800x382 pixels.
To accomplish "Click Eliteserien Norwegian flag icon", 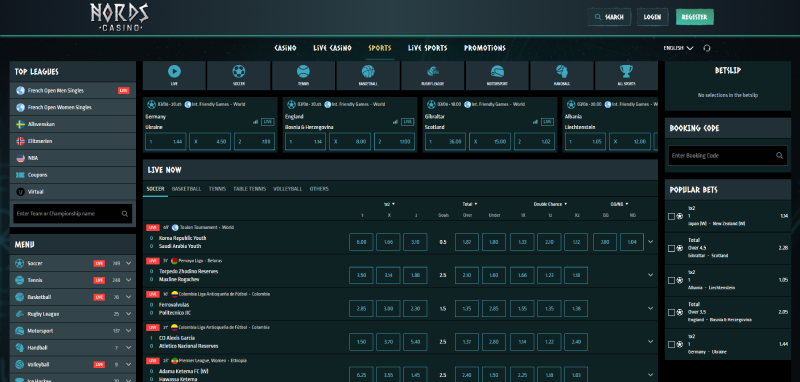I will pos(20,141).
